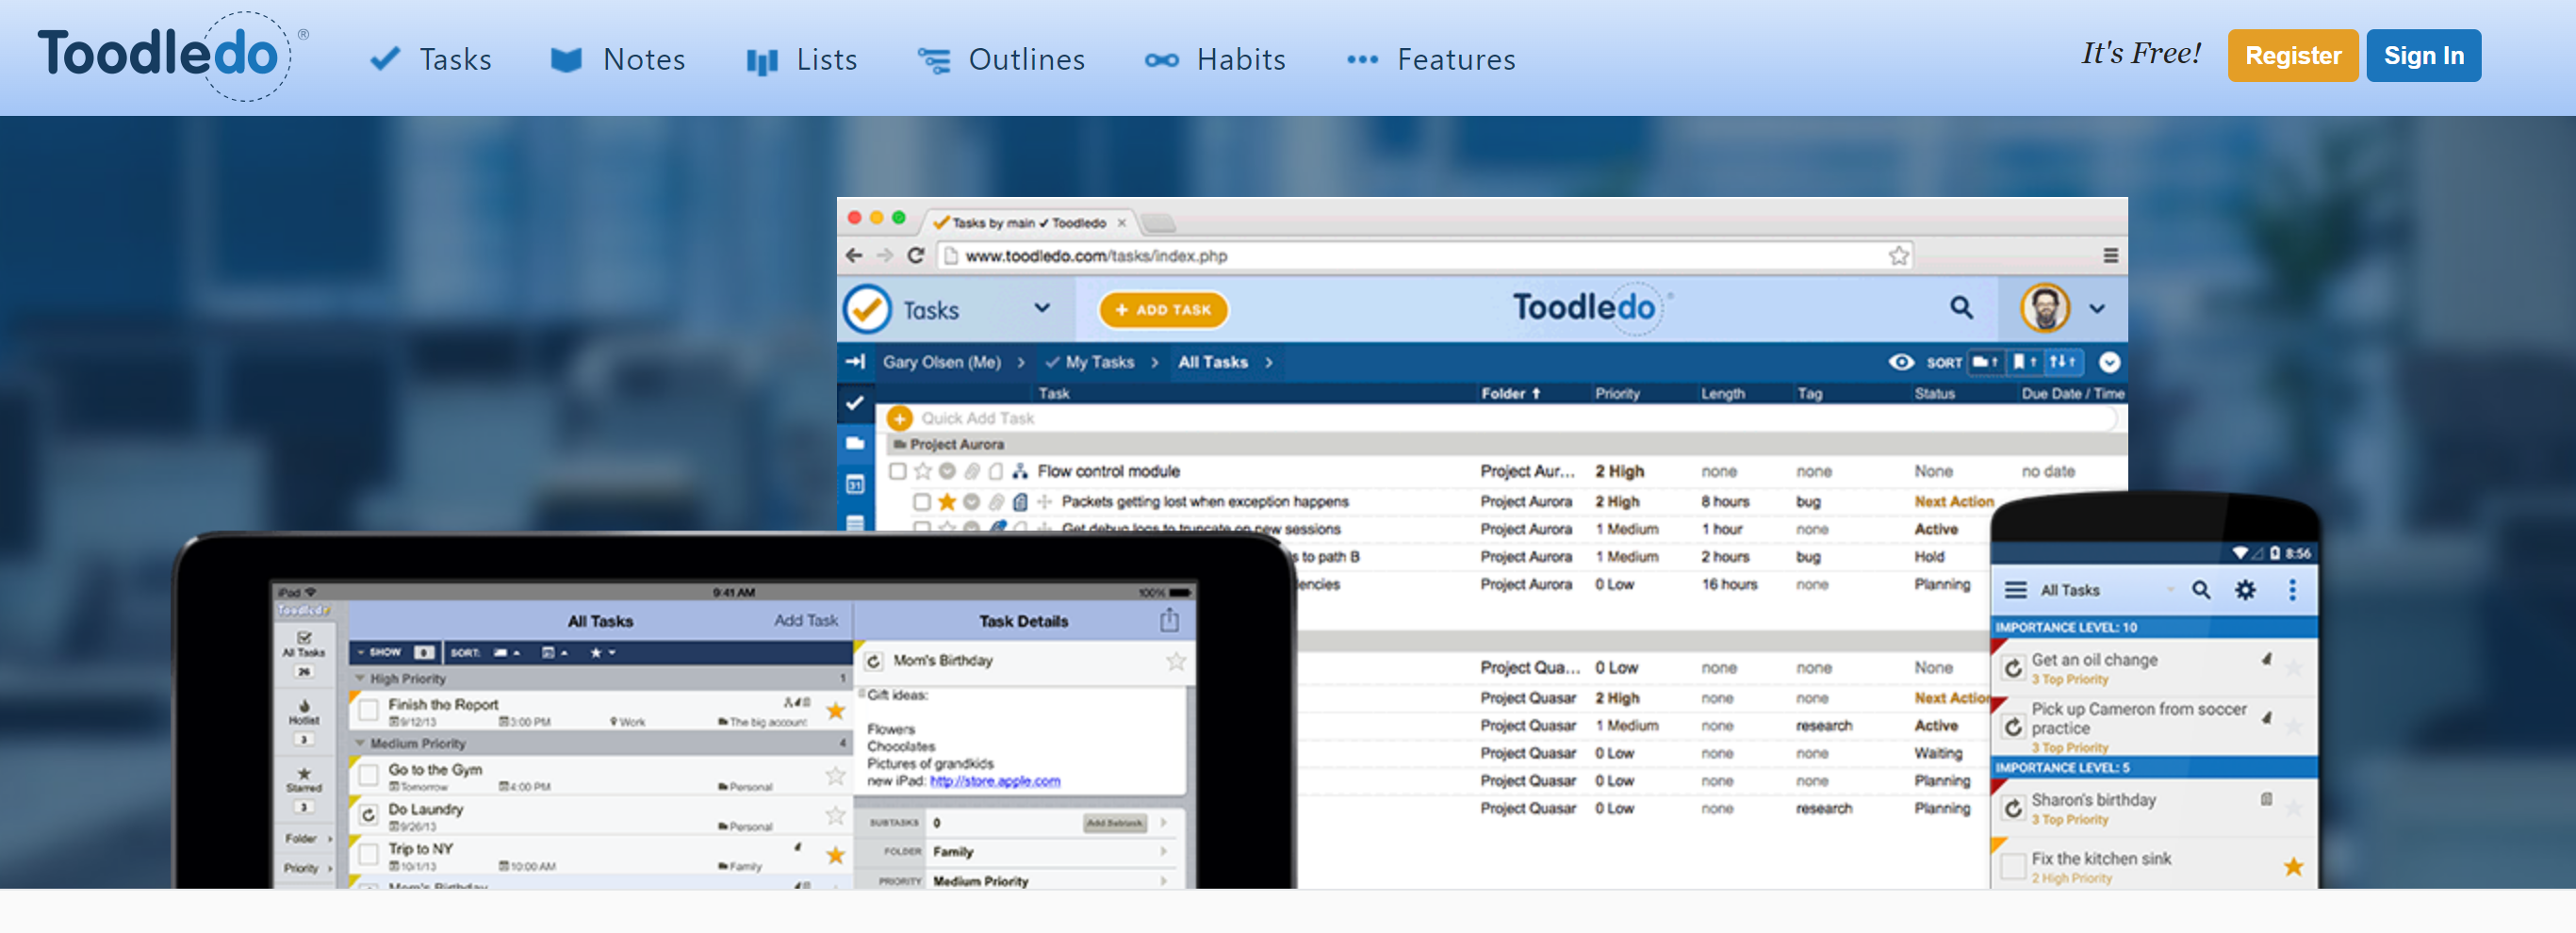The image size is (2576, 933).
Task: Click the bar-chart icon beside Lists in the navigation
Action: click(761, 61)
